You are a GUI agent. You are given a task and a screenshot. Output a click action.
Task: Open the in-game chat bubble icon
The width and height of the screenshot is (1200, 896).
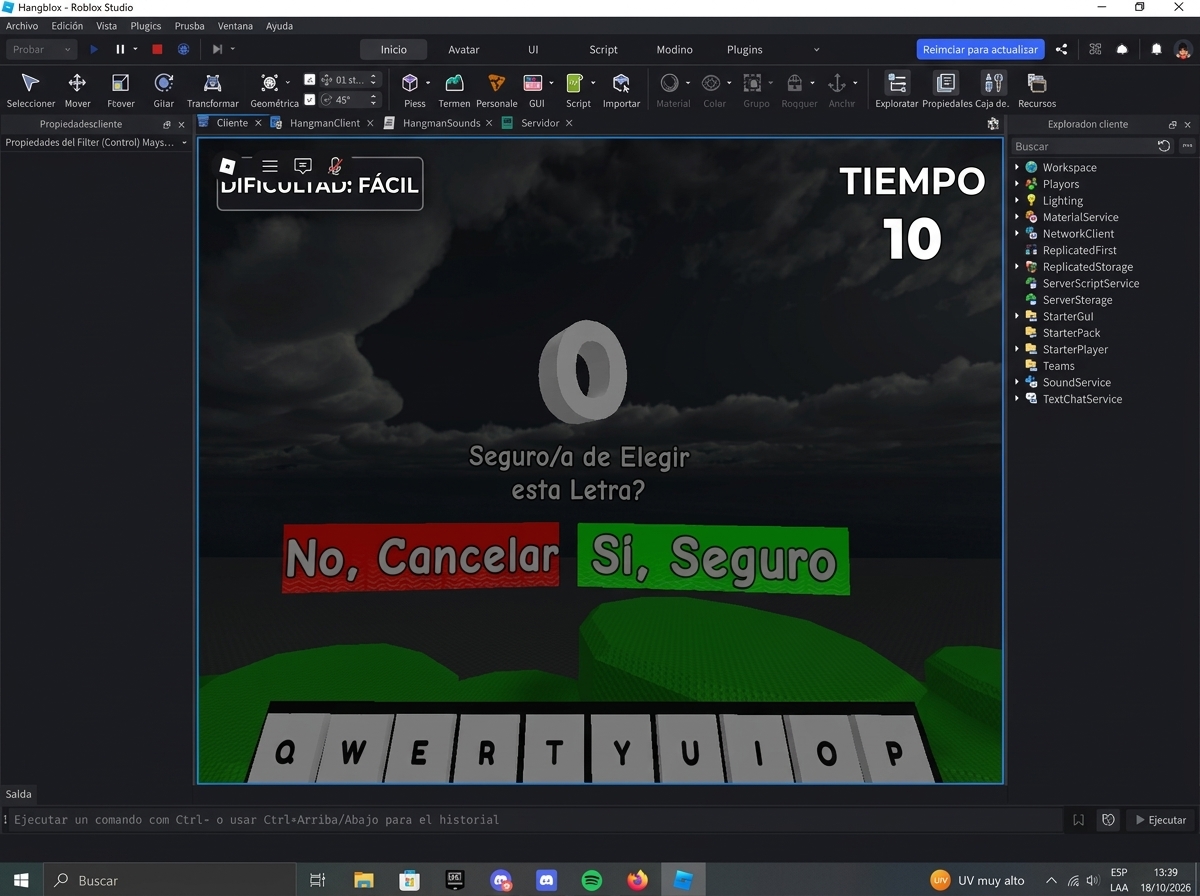[x=303, y=166]
